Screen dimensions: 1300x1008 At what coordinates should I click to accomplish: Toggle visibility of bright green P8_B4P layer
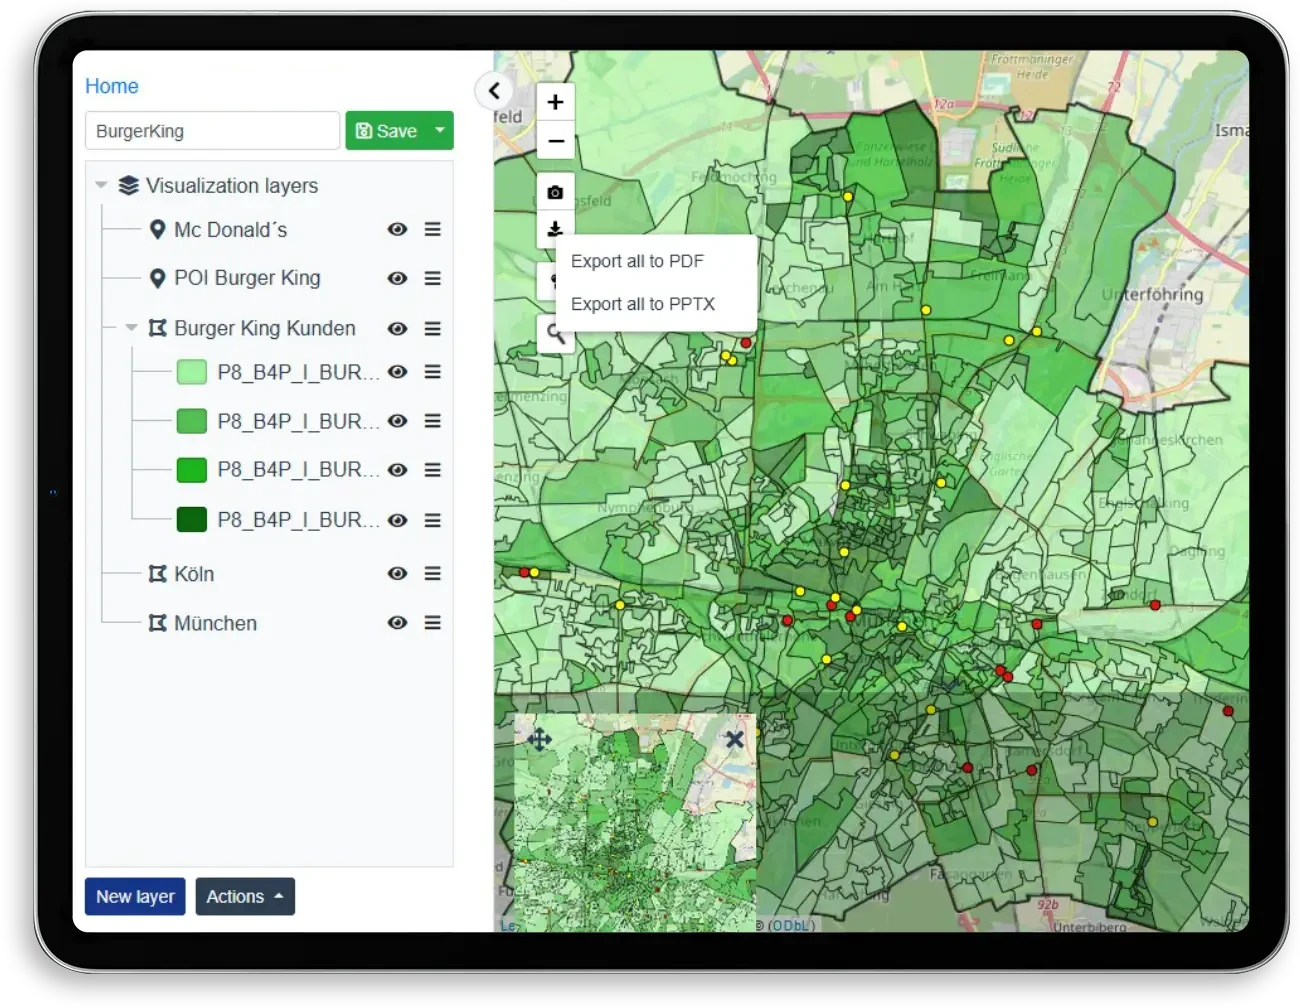(x=397, y=469)
